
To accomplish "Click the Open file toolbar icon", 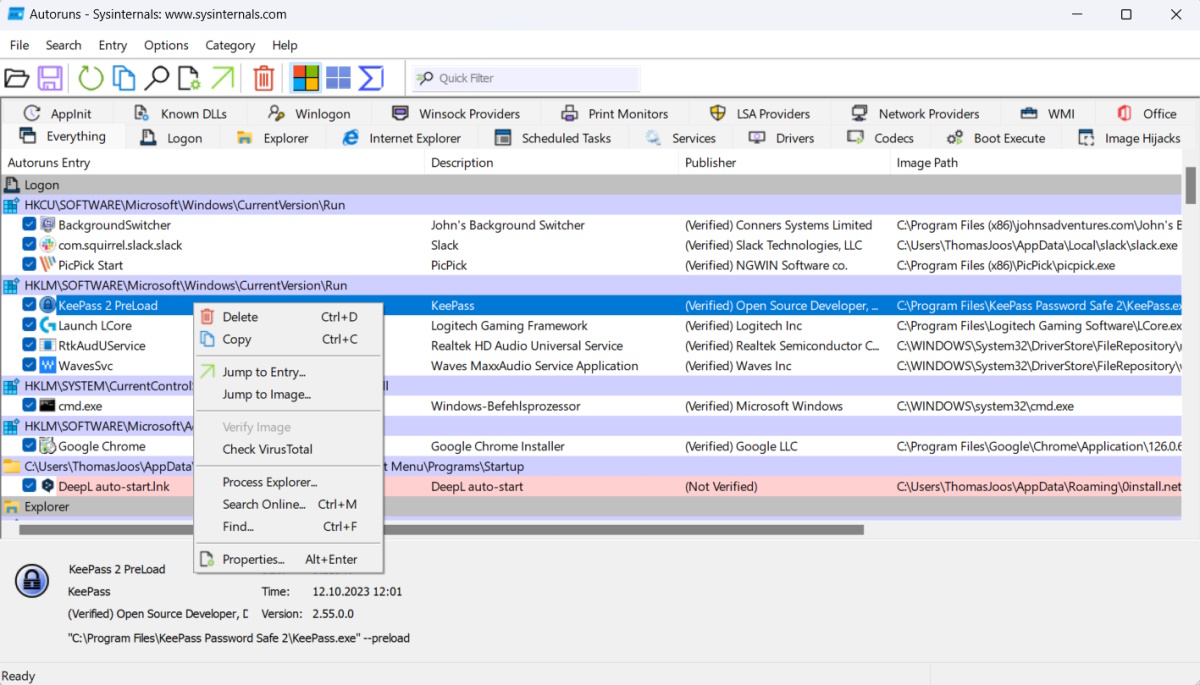I will coord(17,78).
